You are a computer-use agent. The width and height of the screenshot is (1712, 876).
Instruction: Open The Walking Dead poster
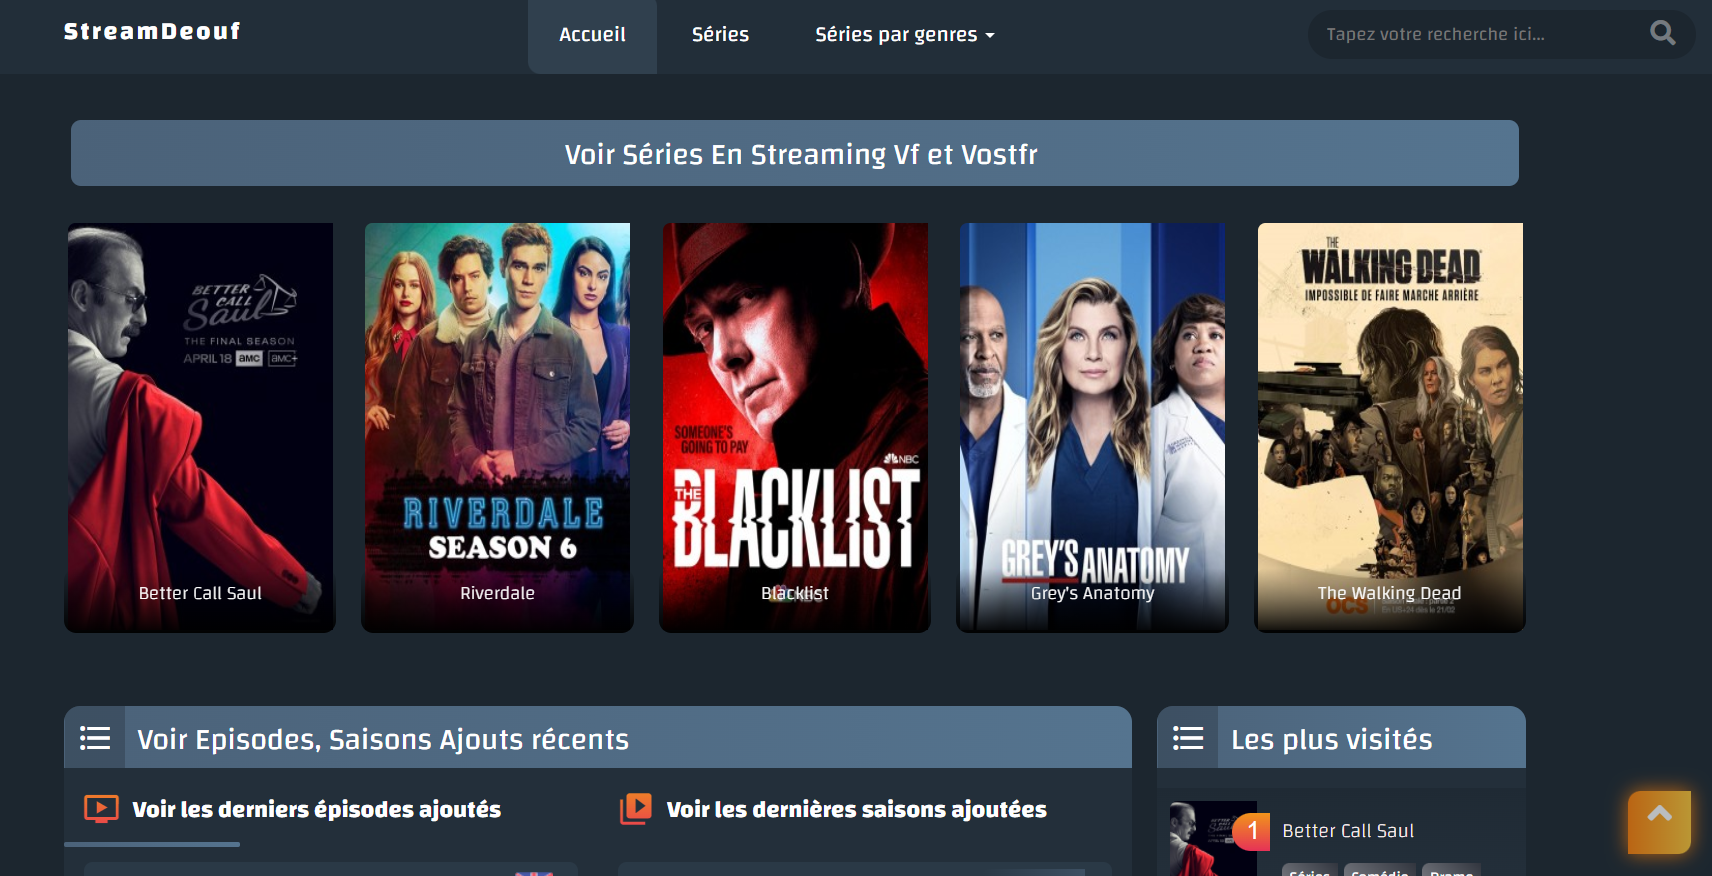[x=1390, y=427]
